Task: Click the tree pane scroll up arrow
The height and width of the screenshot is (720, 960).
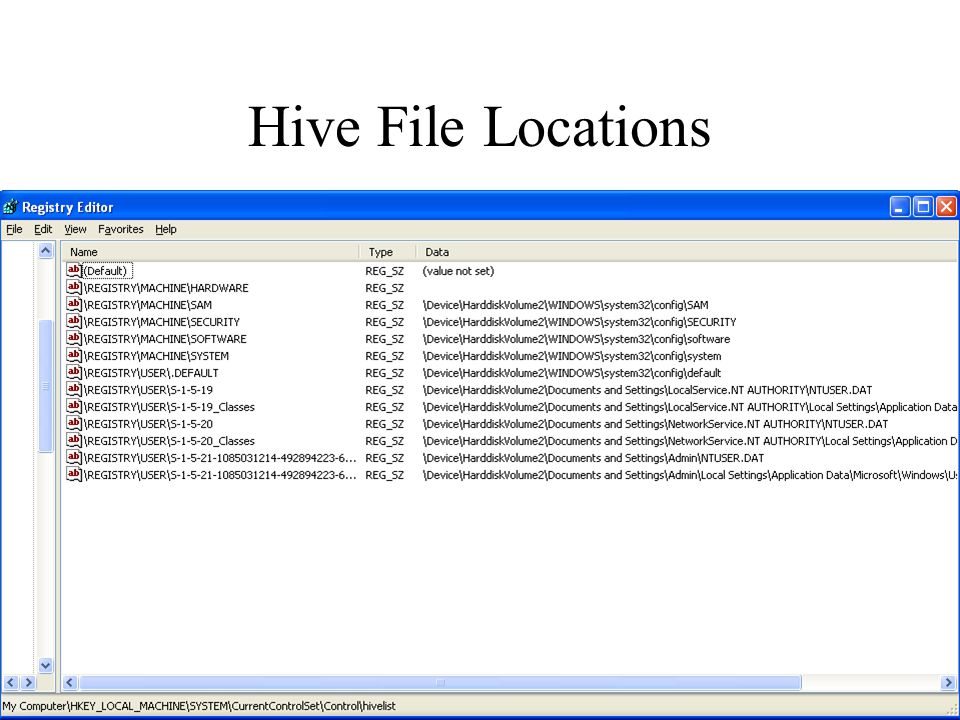Action: click(x=45, y=250)
